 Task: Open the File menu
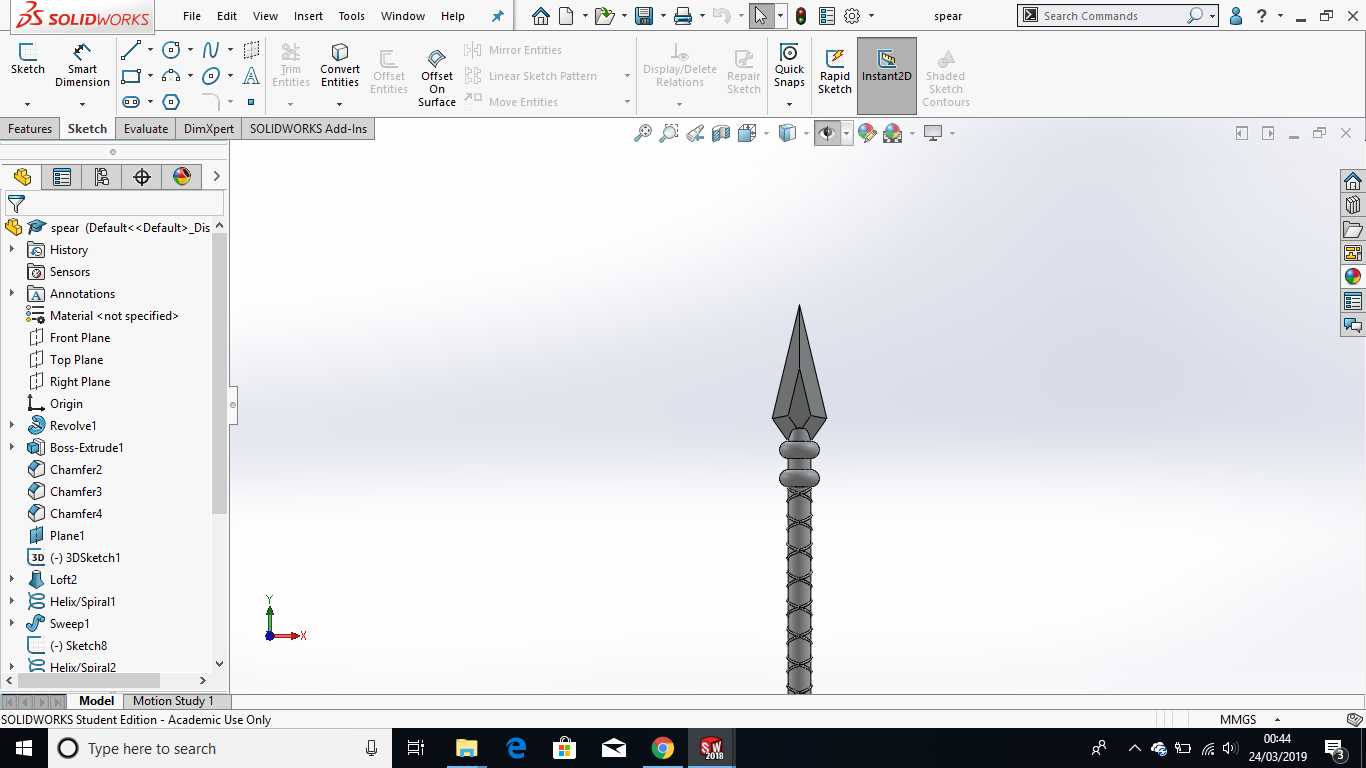click(192, 16)
